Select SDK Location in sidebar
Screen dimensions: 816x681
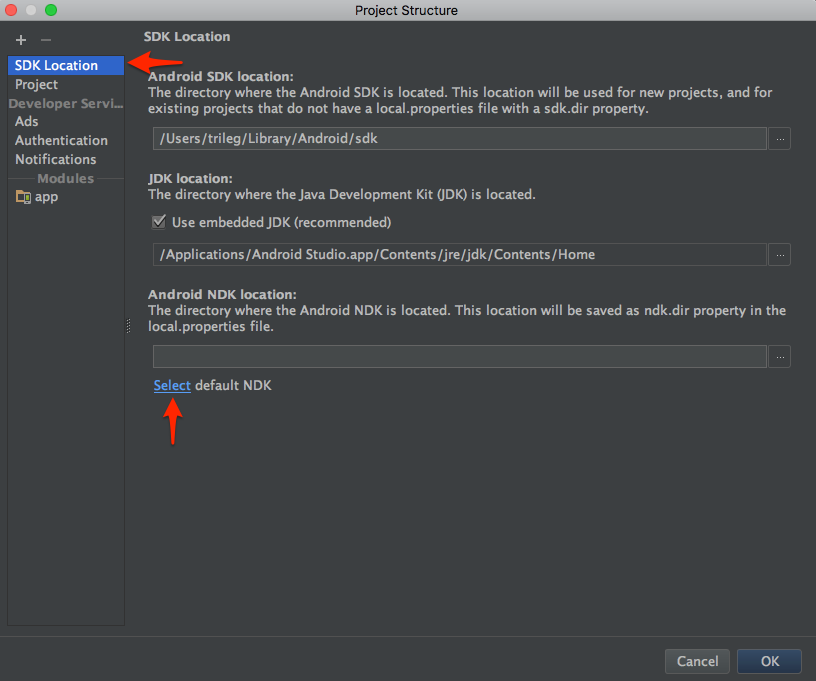tap(66, 66)
